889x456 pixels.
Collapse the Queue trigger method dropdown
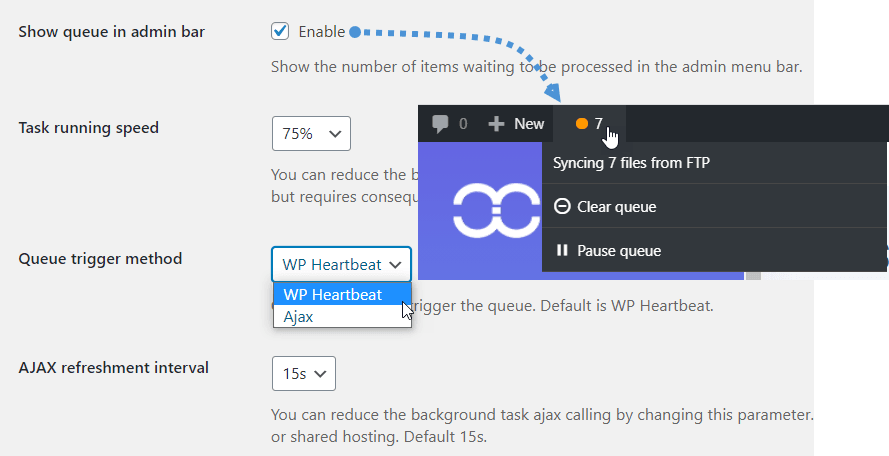[x=341, y=264]
